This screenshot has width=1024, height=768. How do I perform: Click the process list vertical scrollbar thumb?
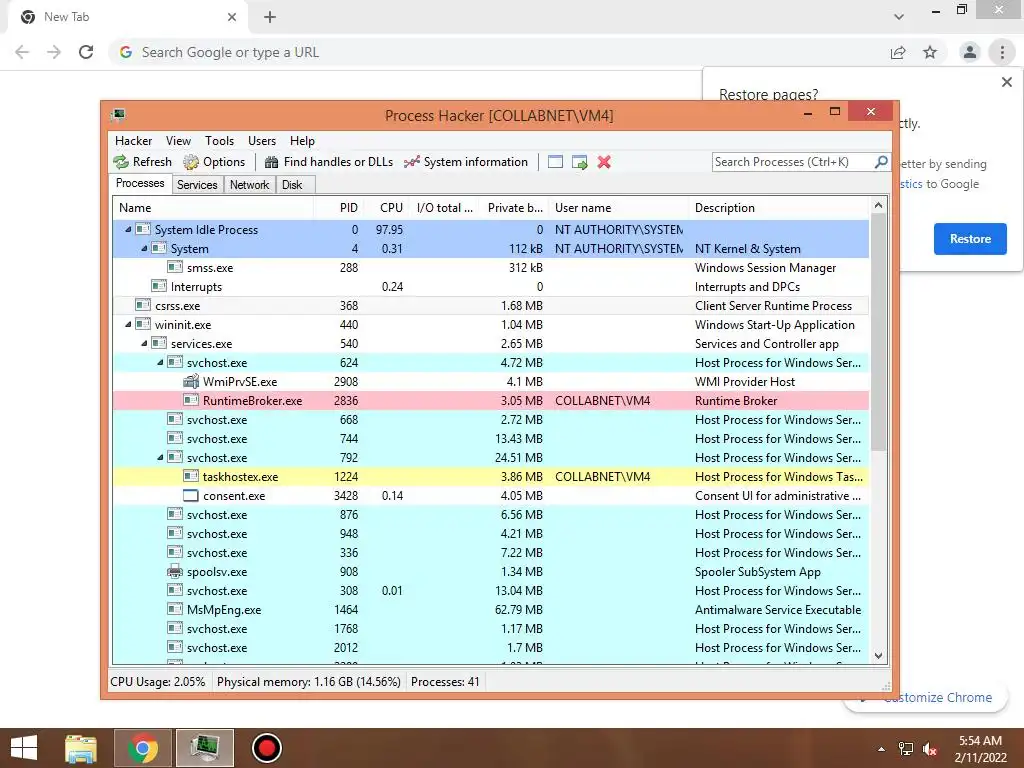pyautogui.click(x=878, y=333)
